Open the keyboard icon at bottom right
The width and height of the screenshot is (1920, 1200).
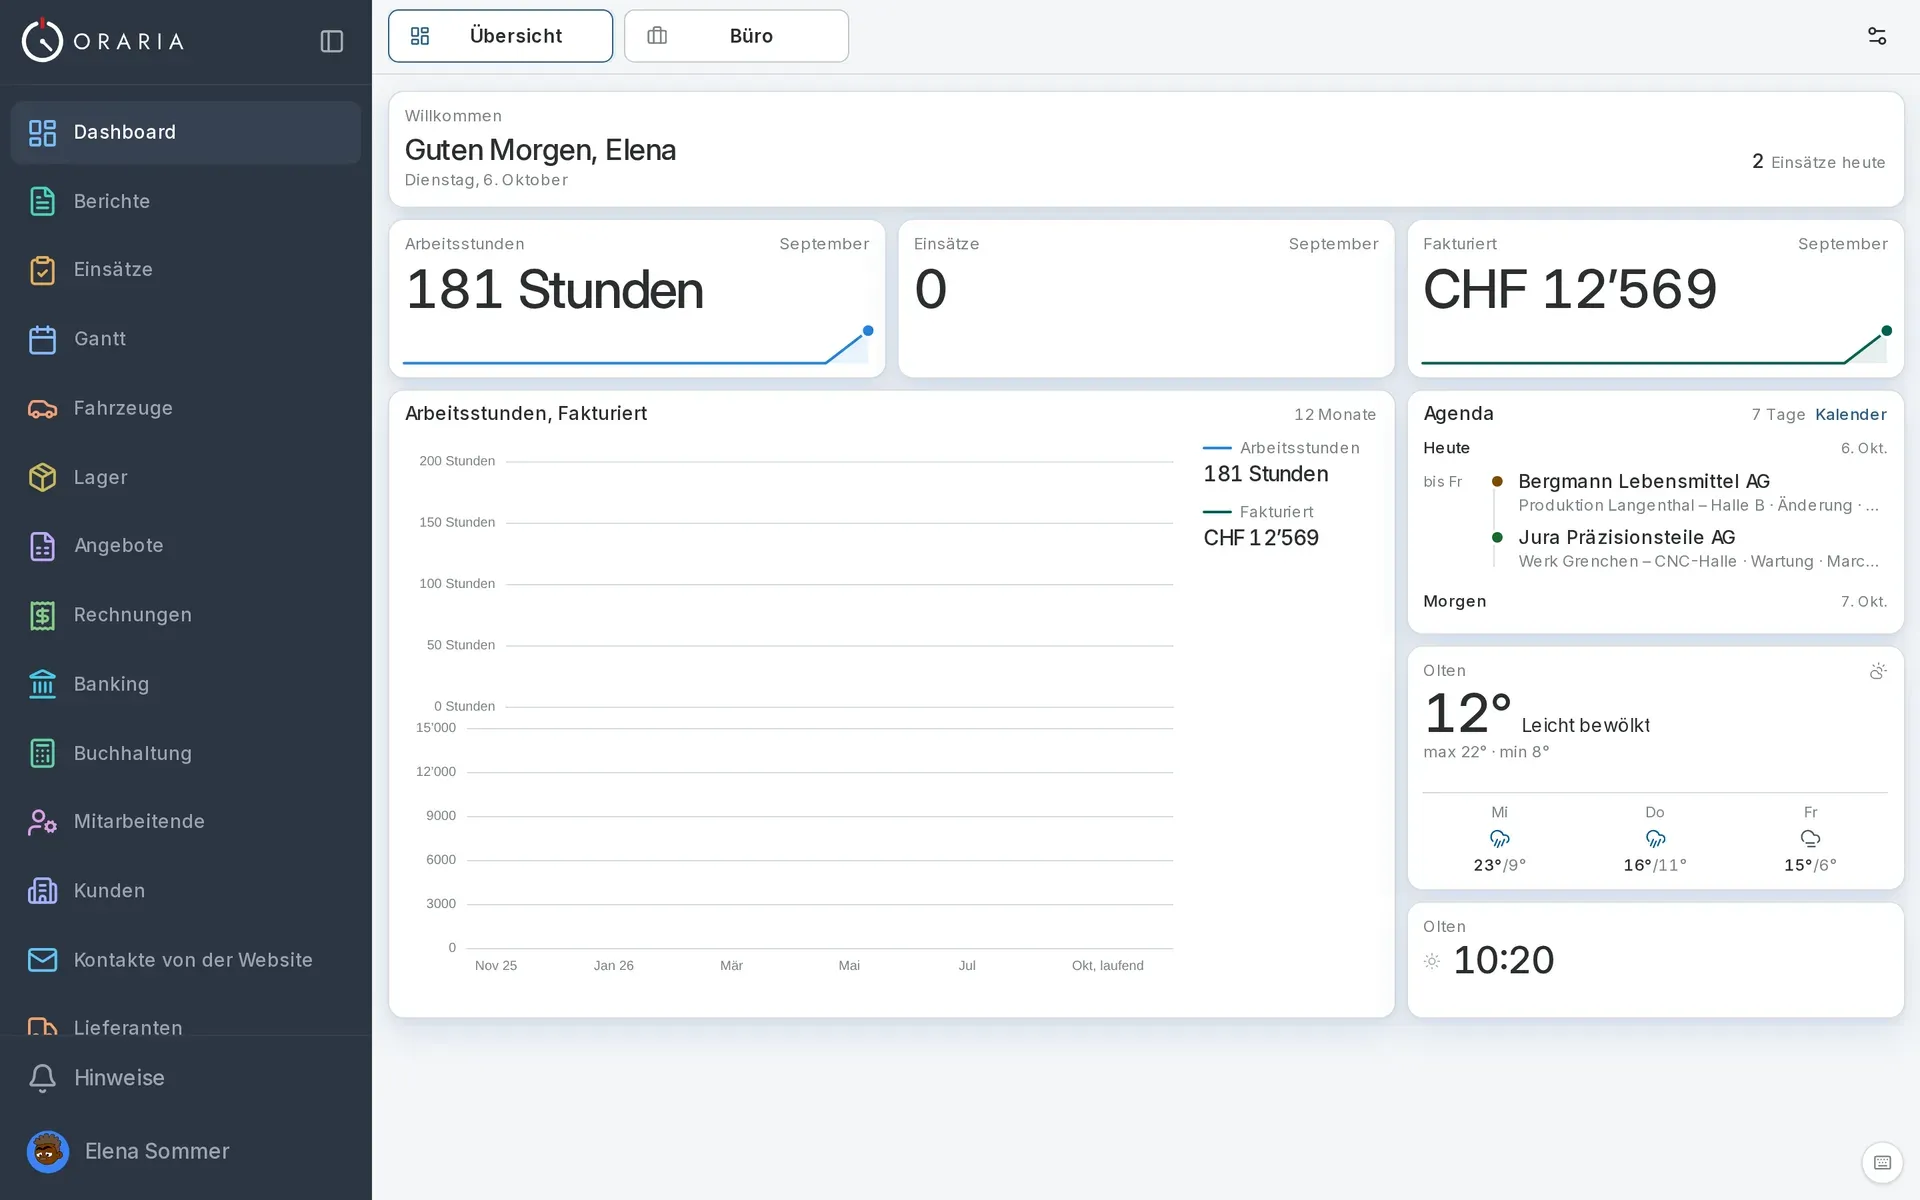coord(1882,1162)
